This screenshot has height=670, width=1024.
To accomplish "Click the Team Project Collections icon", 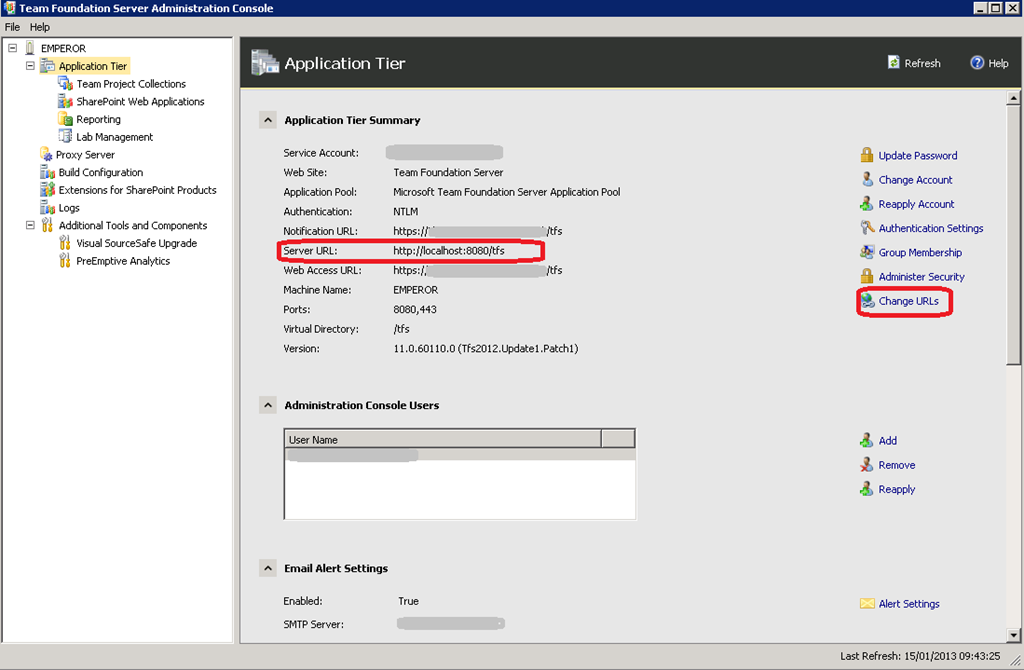I will tap(65, 84).
